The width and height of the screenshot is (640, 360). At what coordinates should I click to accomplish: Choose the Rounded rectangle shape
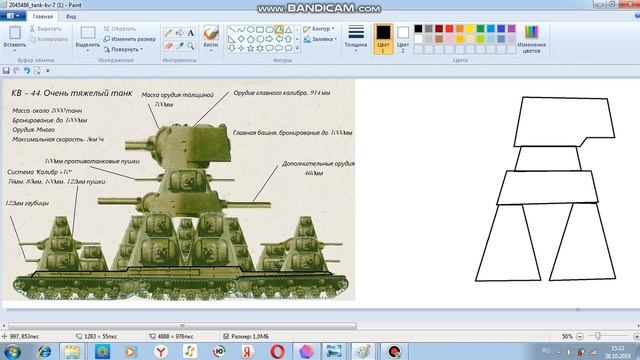click(269, 29)
